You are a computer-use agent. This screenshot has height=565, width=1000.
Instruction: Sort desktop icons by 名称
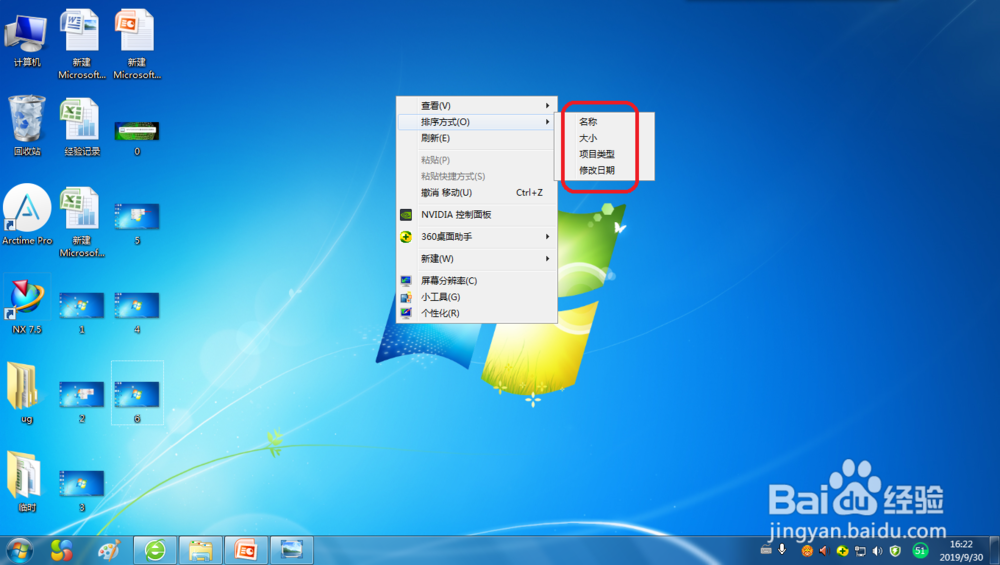point(605,121)
